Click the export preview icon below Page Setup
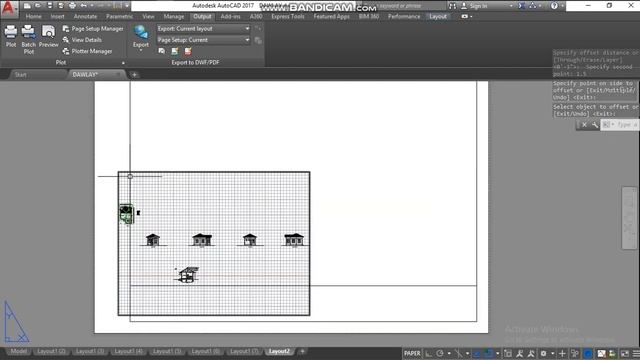This screenshot has width=640, height=360. click(162, 51)
